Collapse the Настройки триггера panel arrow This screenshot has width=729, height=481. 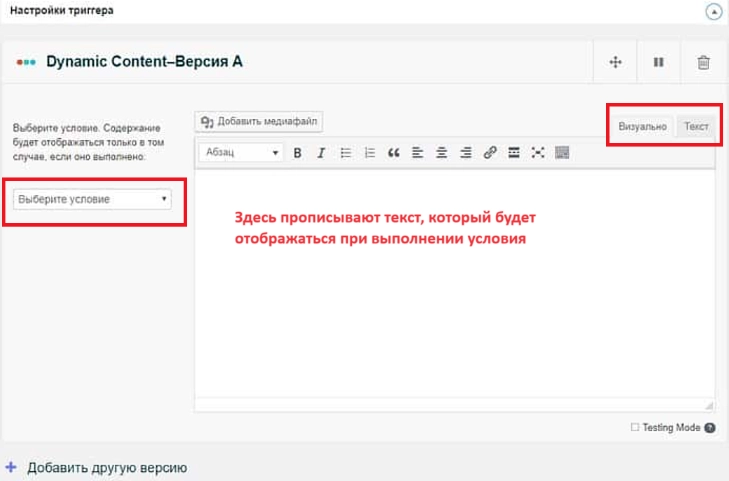click(713, 12)
